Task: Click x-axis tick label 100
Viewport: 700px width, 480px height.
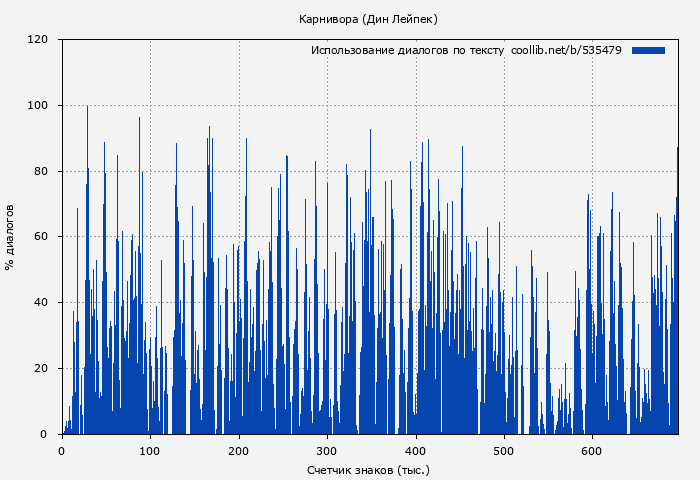Action: pyautogui.click(x=150, y=450)
